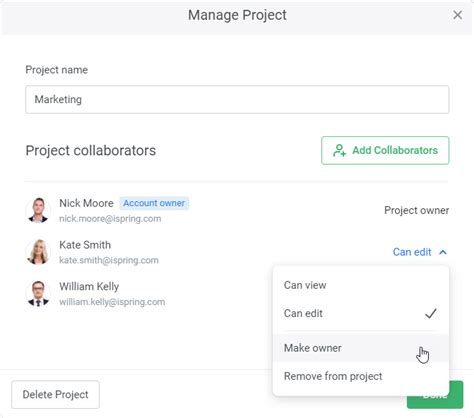Click Nick Moore's avatar
Viewport: 474px width, 418px height.
pyautogui.click(x=38, y=210)
